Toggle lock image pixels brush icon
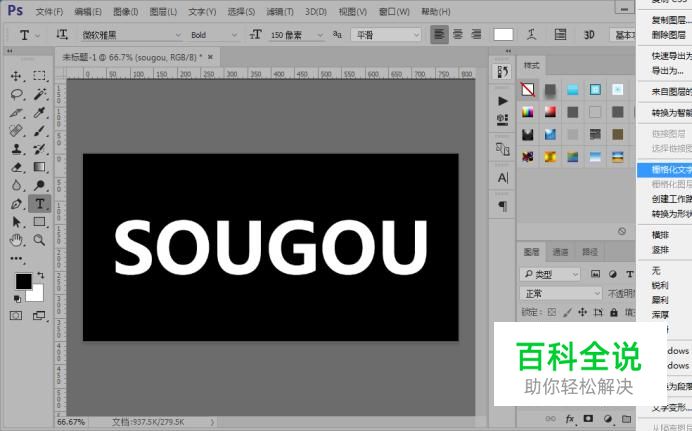Image resolution: width=692 pixels, height=431 pixels. point(568,312)
